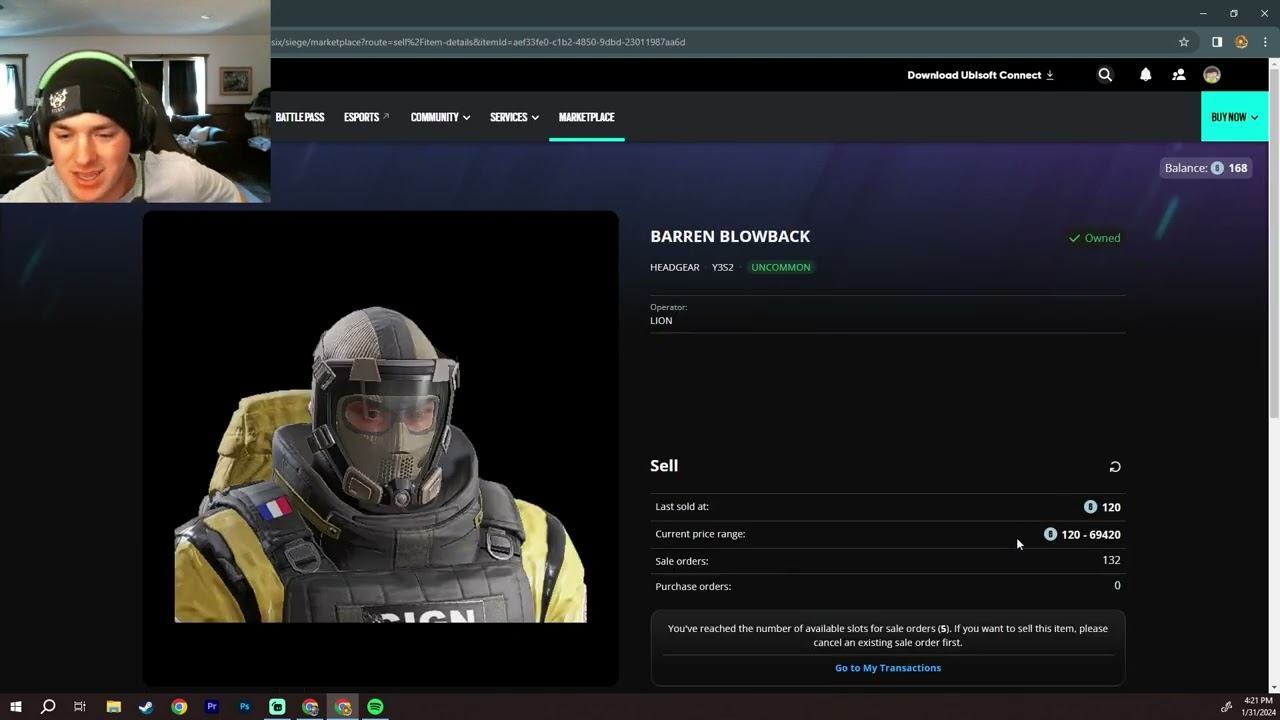This screenshot has height=720, width=1280.
Task: Open the Battle Pass nav item
Action: [x=300, y=117]
